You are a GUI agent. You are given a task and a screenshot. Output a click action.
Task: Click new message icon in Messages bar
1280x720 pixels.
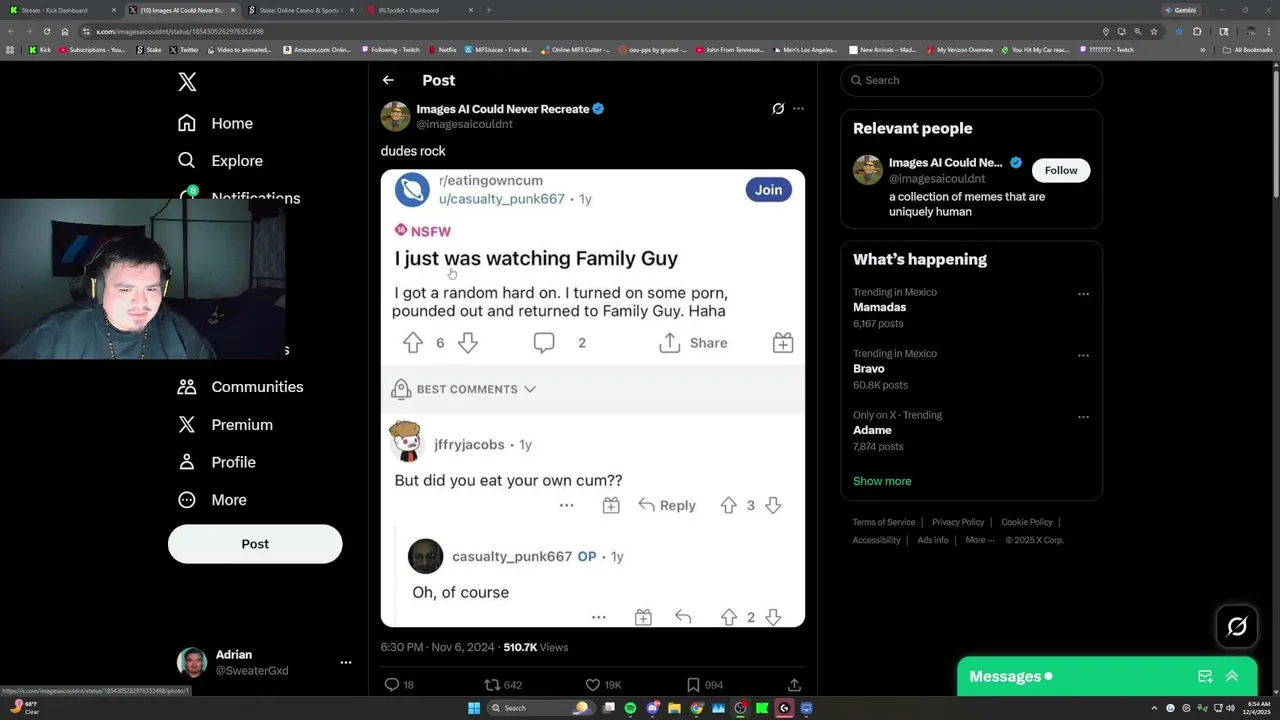1205,677
